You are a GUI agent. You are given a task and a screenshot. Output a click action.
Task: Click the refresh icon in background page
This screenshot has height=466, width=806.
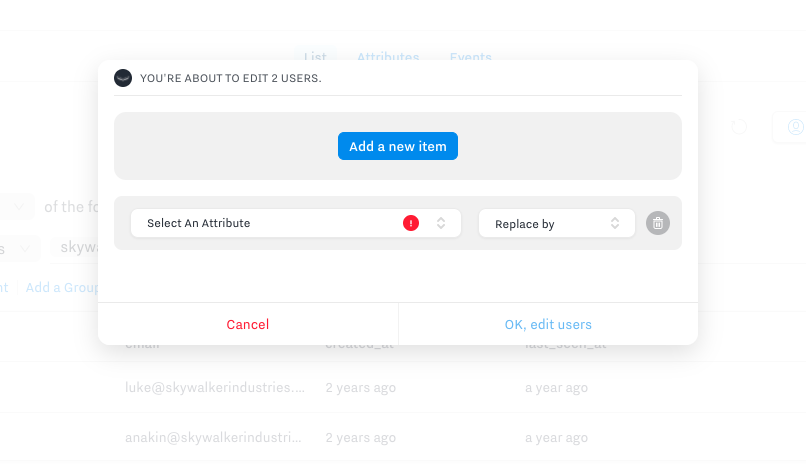tap(739, 126)
